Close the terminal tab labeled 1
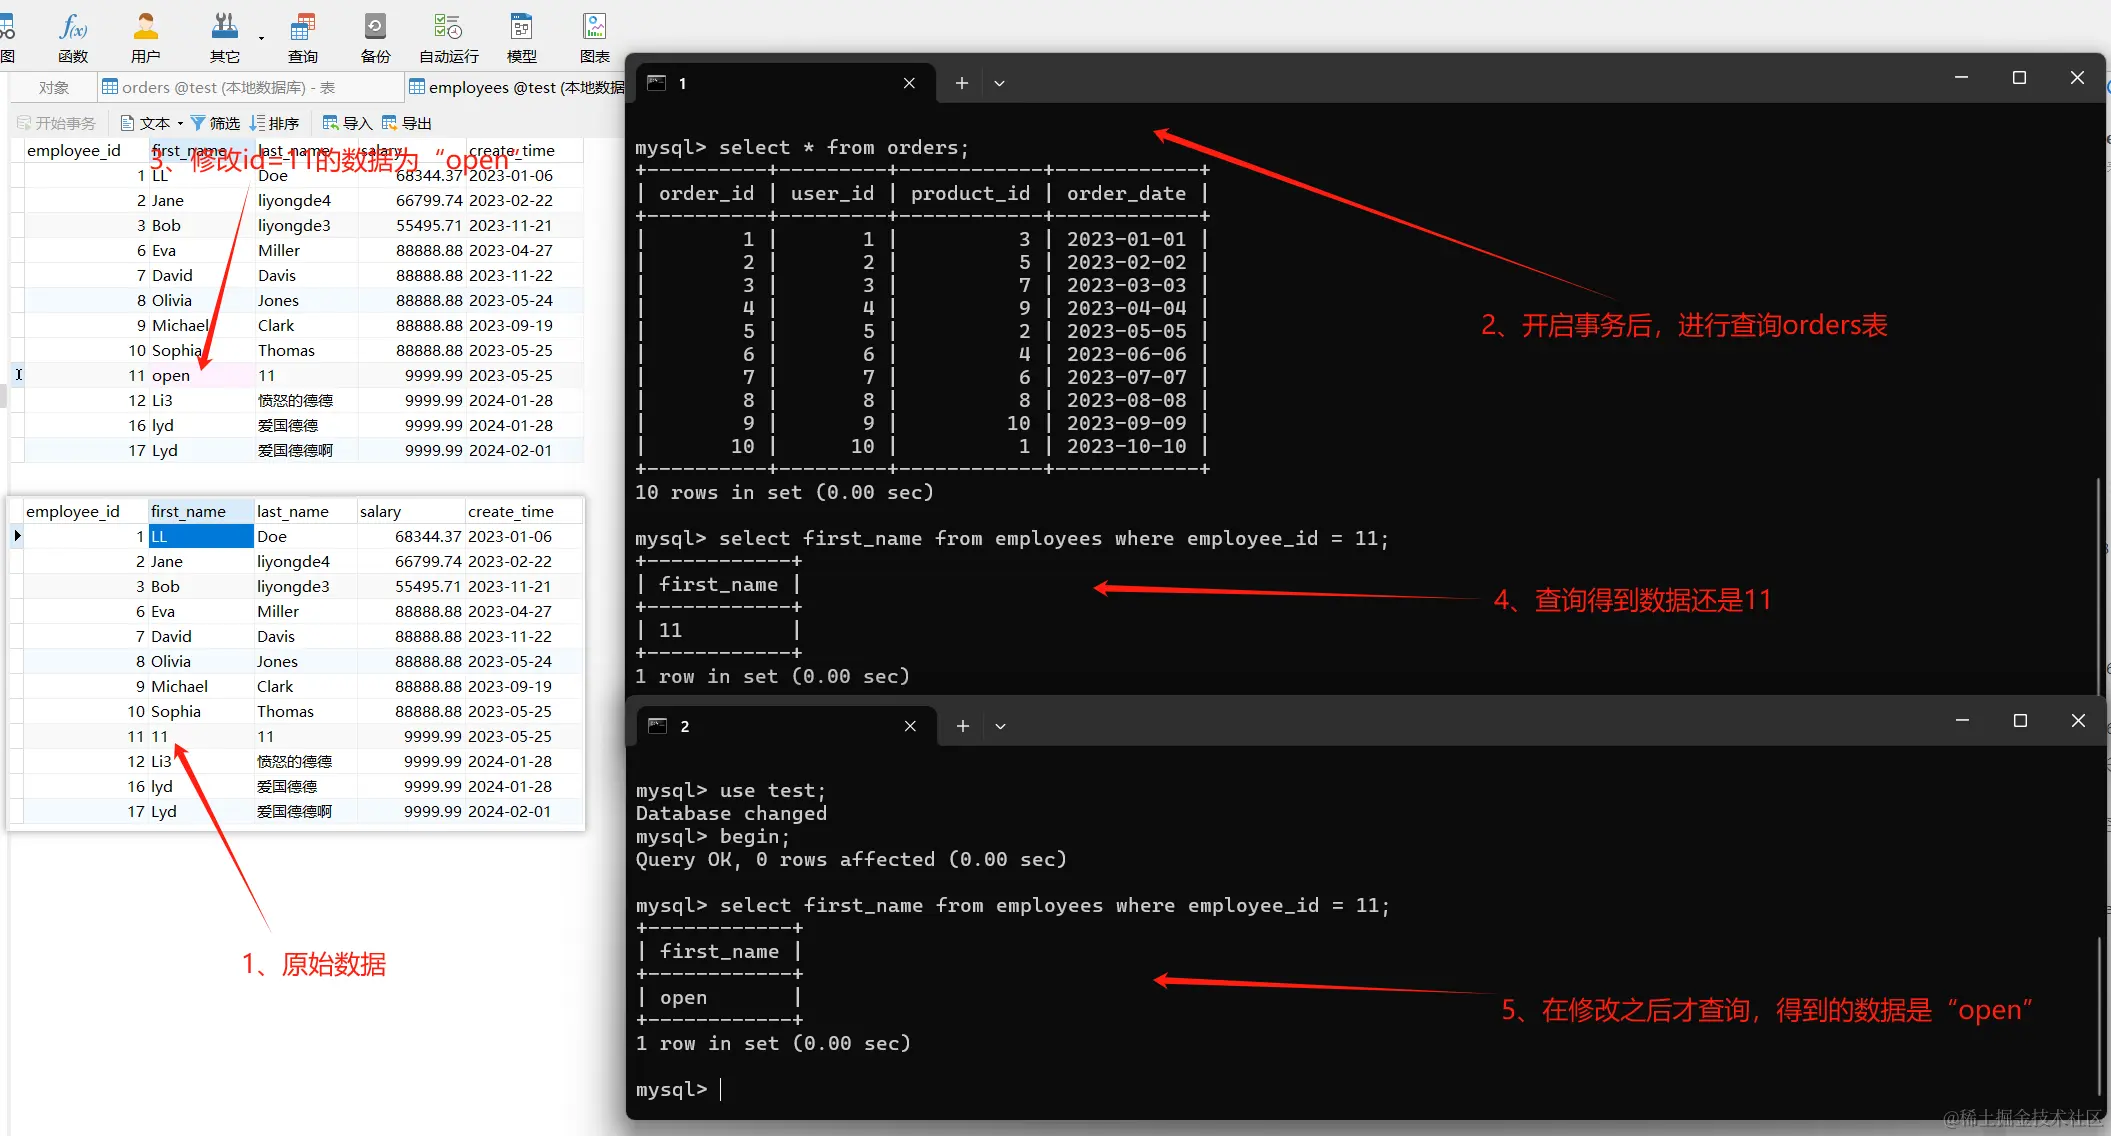The image size is (2111, 1136). point(909,83)
